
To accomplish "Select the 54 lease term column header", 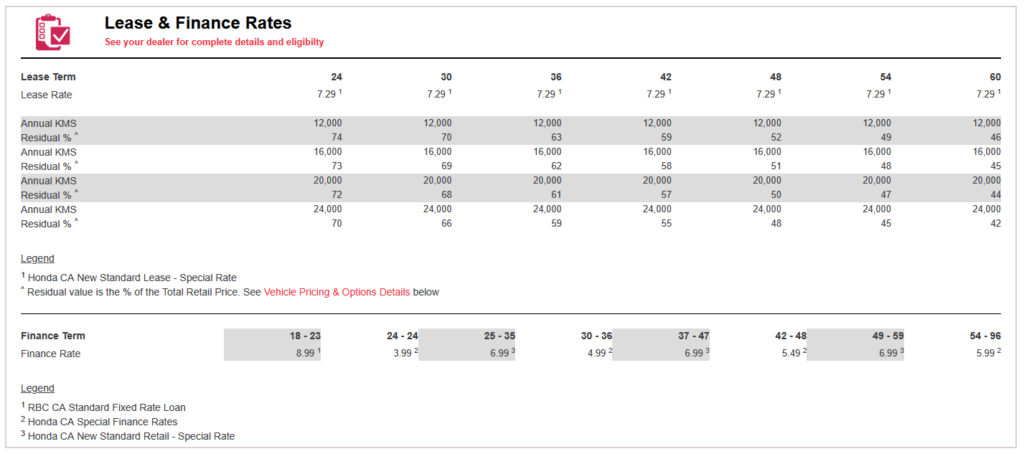I will [x=885, y=76].
